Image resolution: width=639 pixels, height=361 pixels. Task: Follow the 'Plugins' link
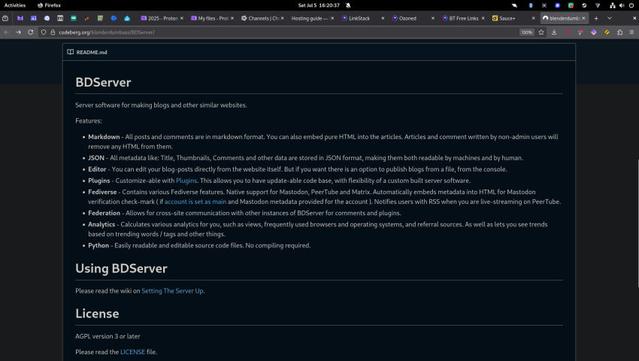[186, 180]
